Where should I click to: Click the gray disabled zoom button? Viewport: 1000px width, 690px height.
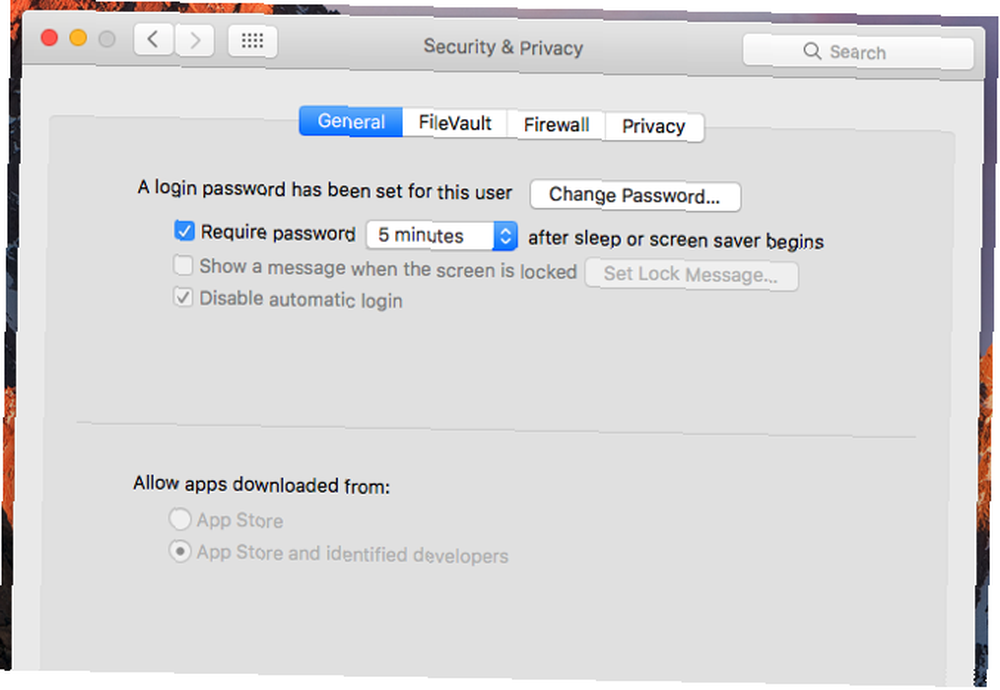click(107, 40)
